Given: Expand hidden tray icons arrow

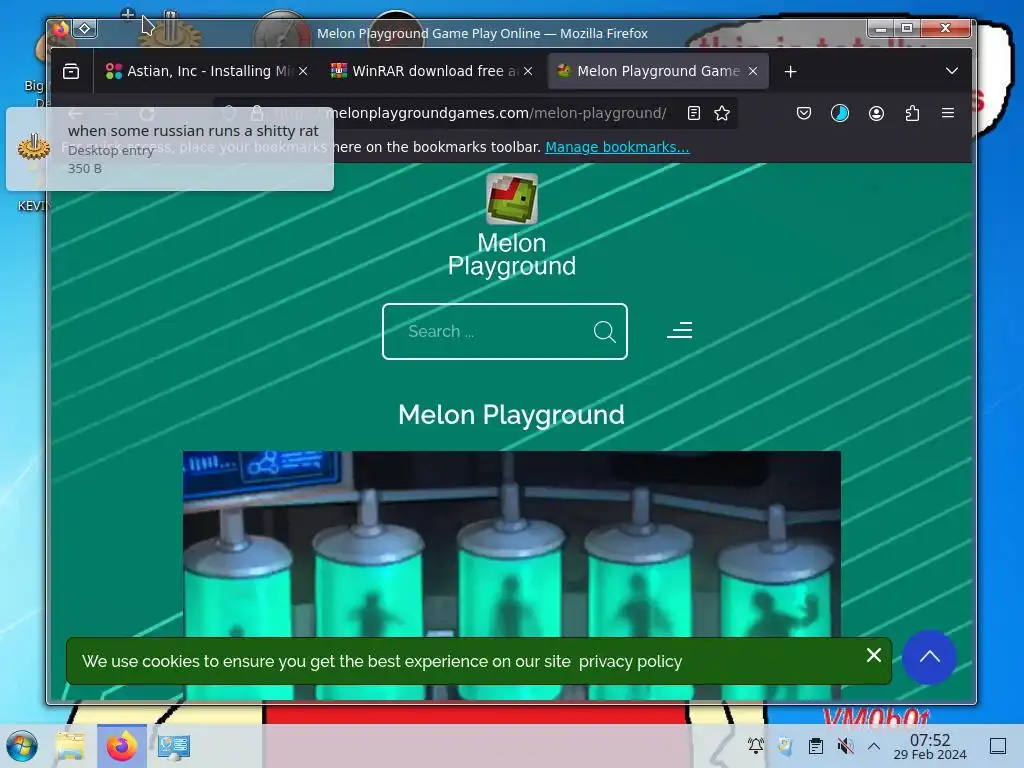Looking at the screenshot, I should [x=874, y=746].
